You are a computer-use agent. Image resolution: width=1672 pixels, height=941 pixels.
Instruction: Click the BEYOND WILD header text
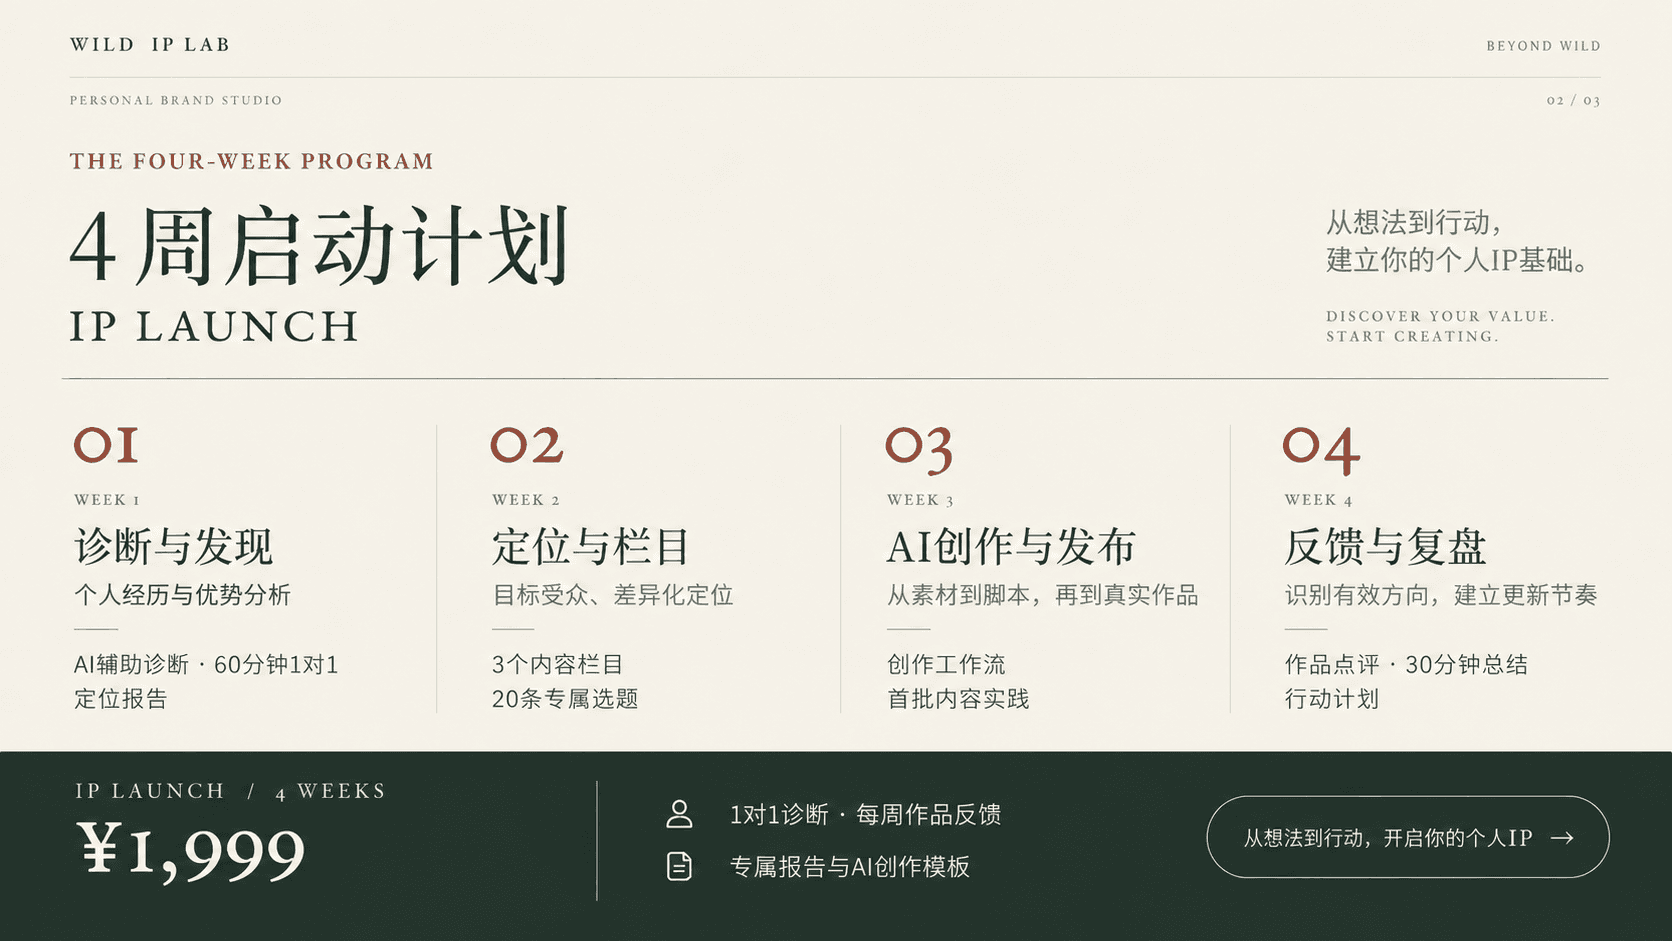[1543, 46]
